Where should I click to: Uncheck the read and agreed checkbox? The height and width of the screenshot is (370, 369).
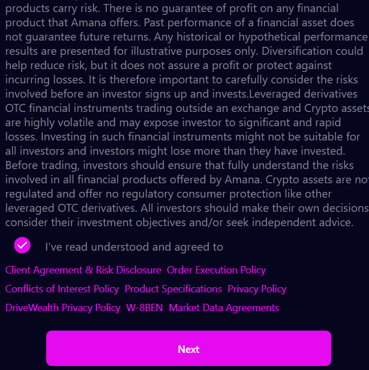[22, 246]
